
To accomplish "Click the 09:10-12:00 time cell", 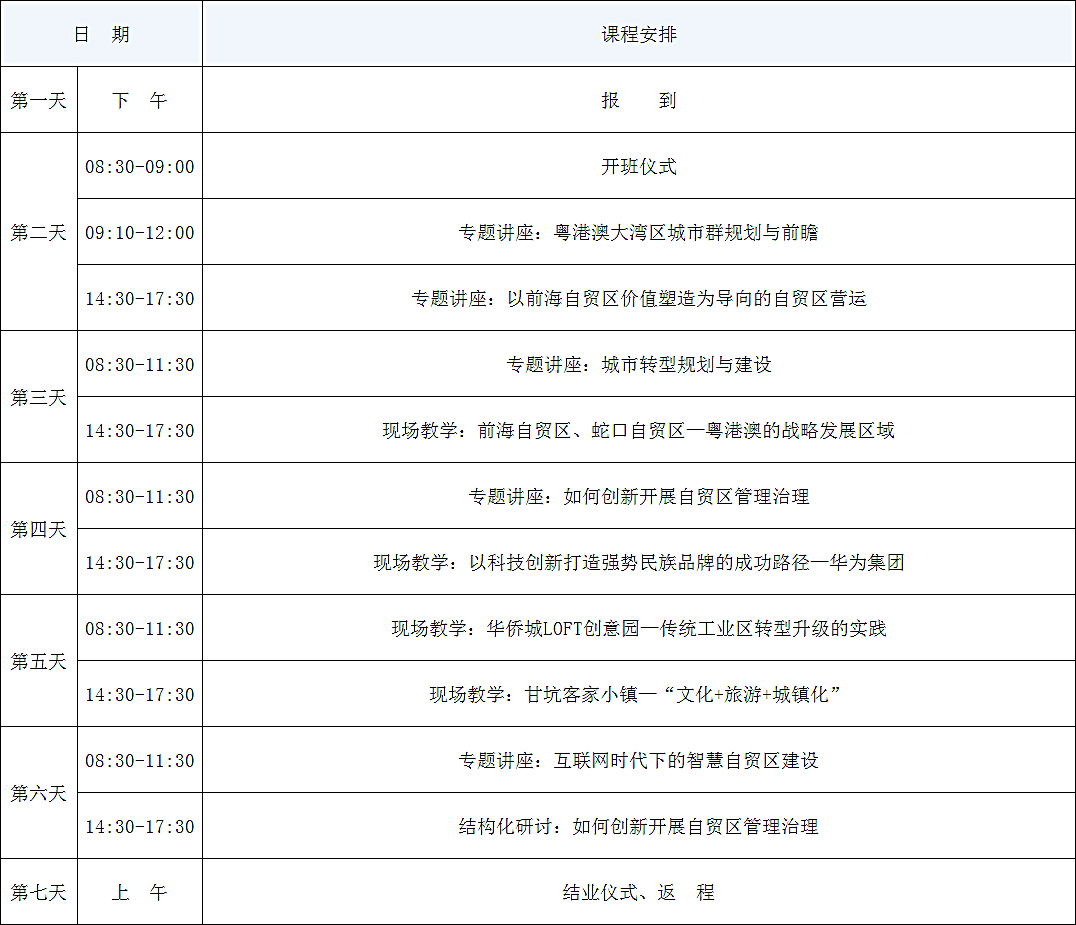I will (x=140, y=232).
